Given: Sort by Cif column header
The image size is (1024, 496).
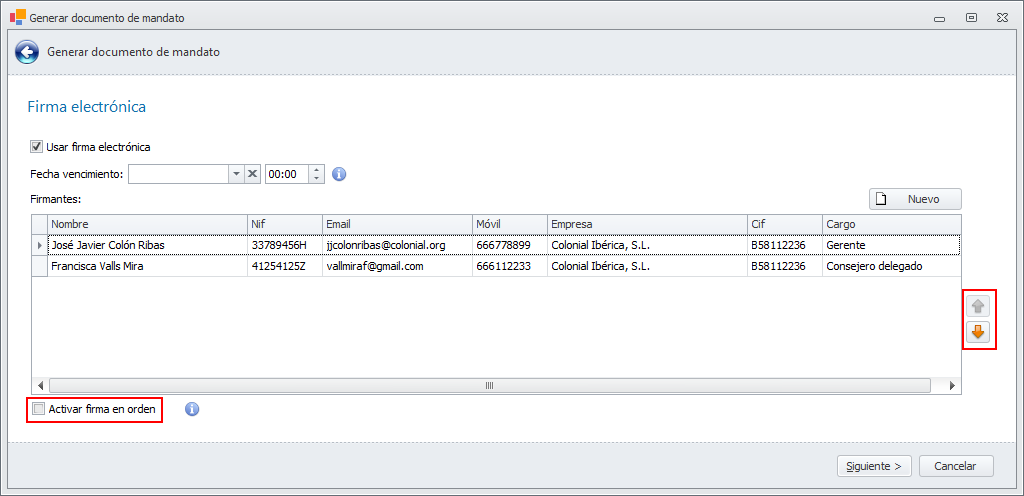Looking at the screenshot, I should pos(785,224).
